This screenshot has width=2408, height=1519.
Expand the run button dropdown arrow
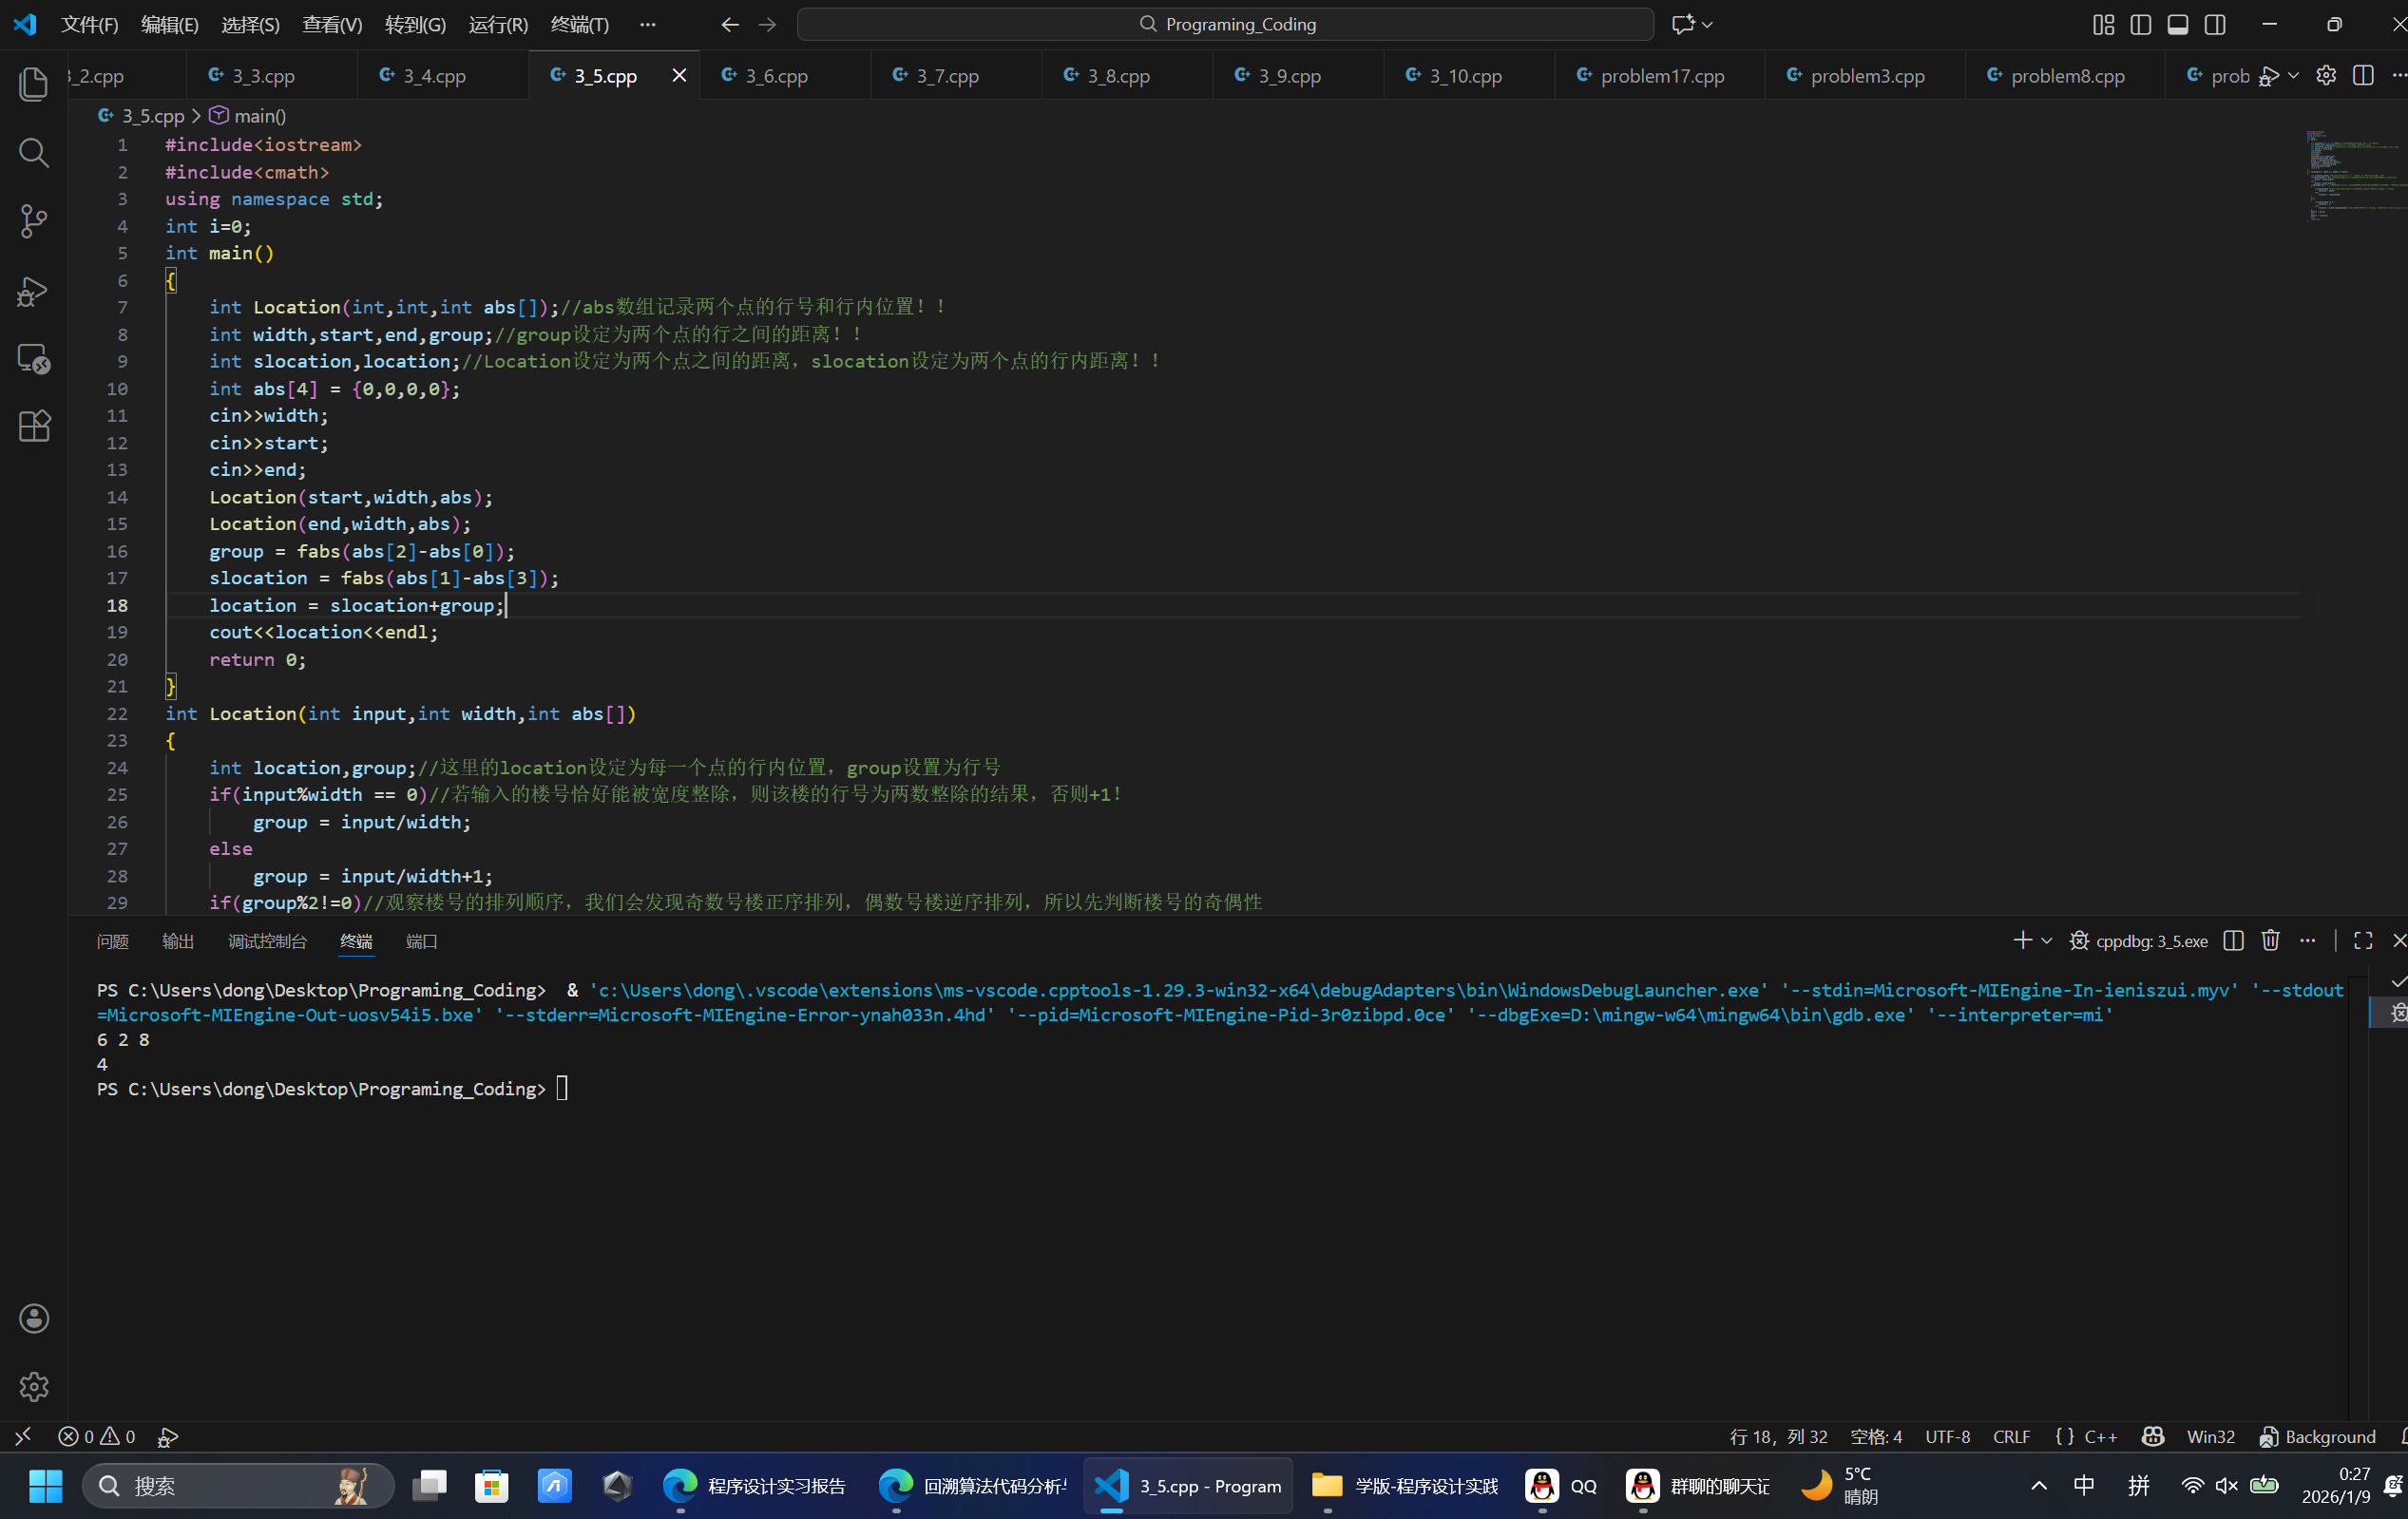click(2293, 76)
